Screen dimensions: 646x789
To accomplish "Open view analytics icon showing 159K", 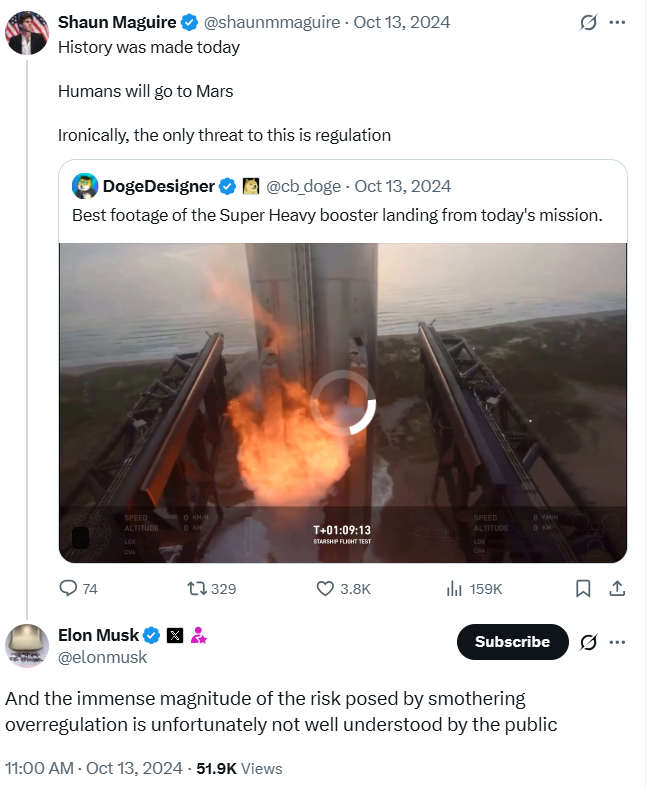I will [x=453, y=589].
